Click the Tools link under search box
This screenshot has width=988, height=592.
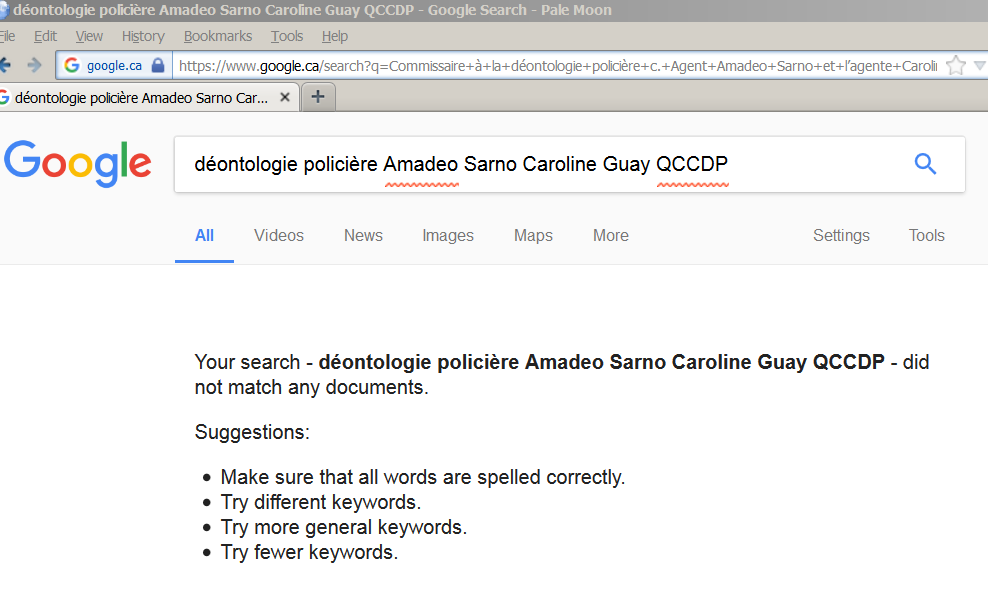(926, 236)
